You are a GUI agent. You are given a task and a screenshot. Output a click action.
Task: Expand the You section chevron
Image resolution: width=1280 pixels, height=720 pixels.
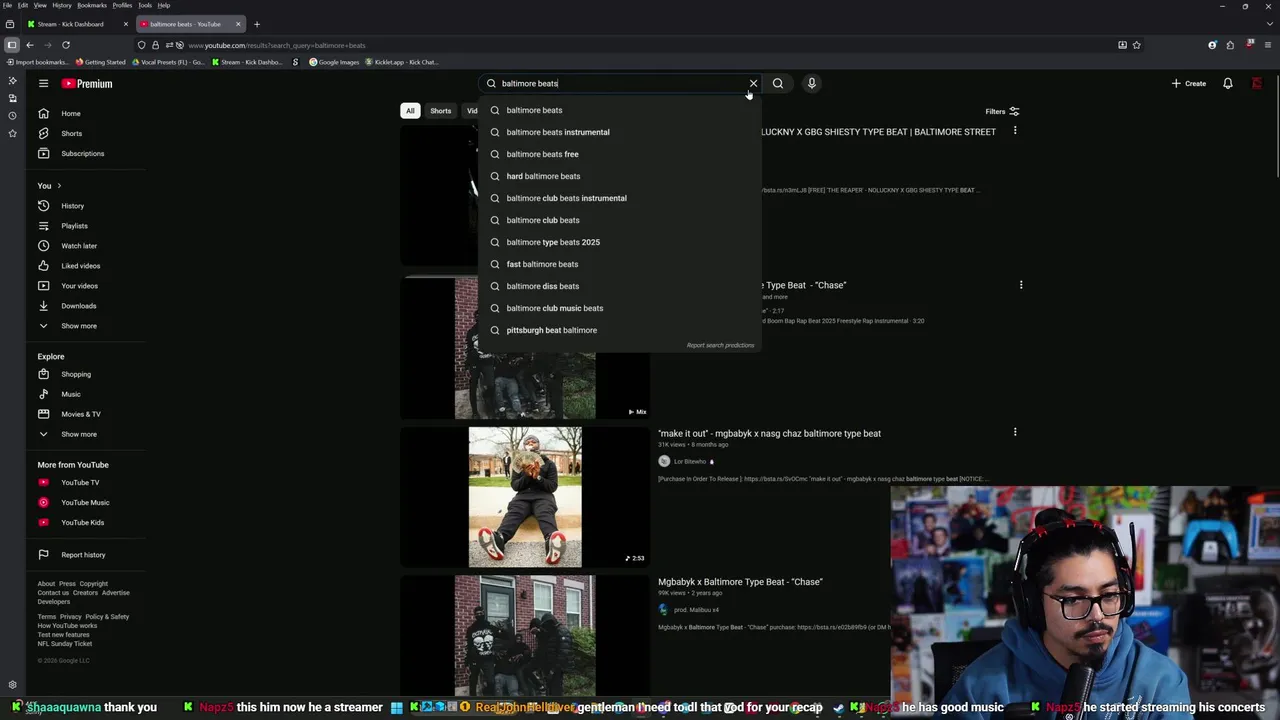59,185
